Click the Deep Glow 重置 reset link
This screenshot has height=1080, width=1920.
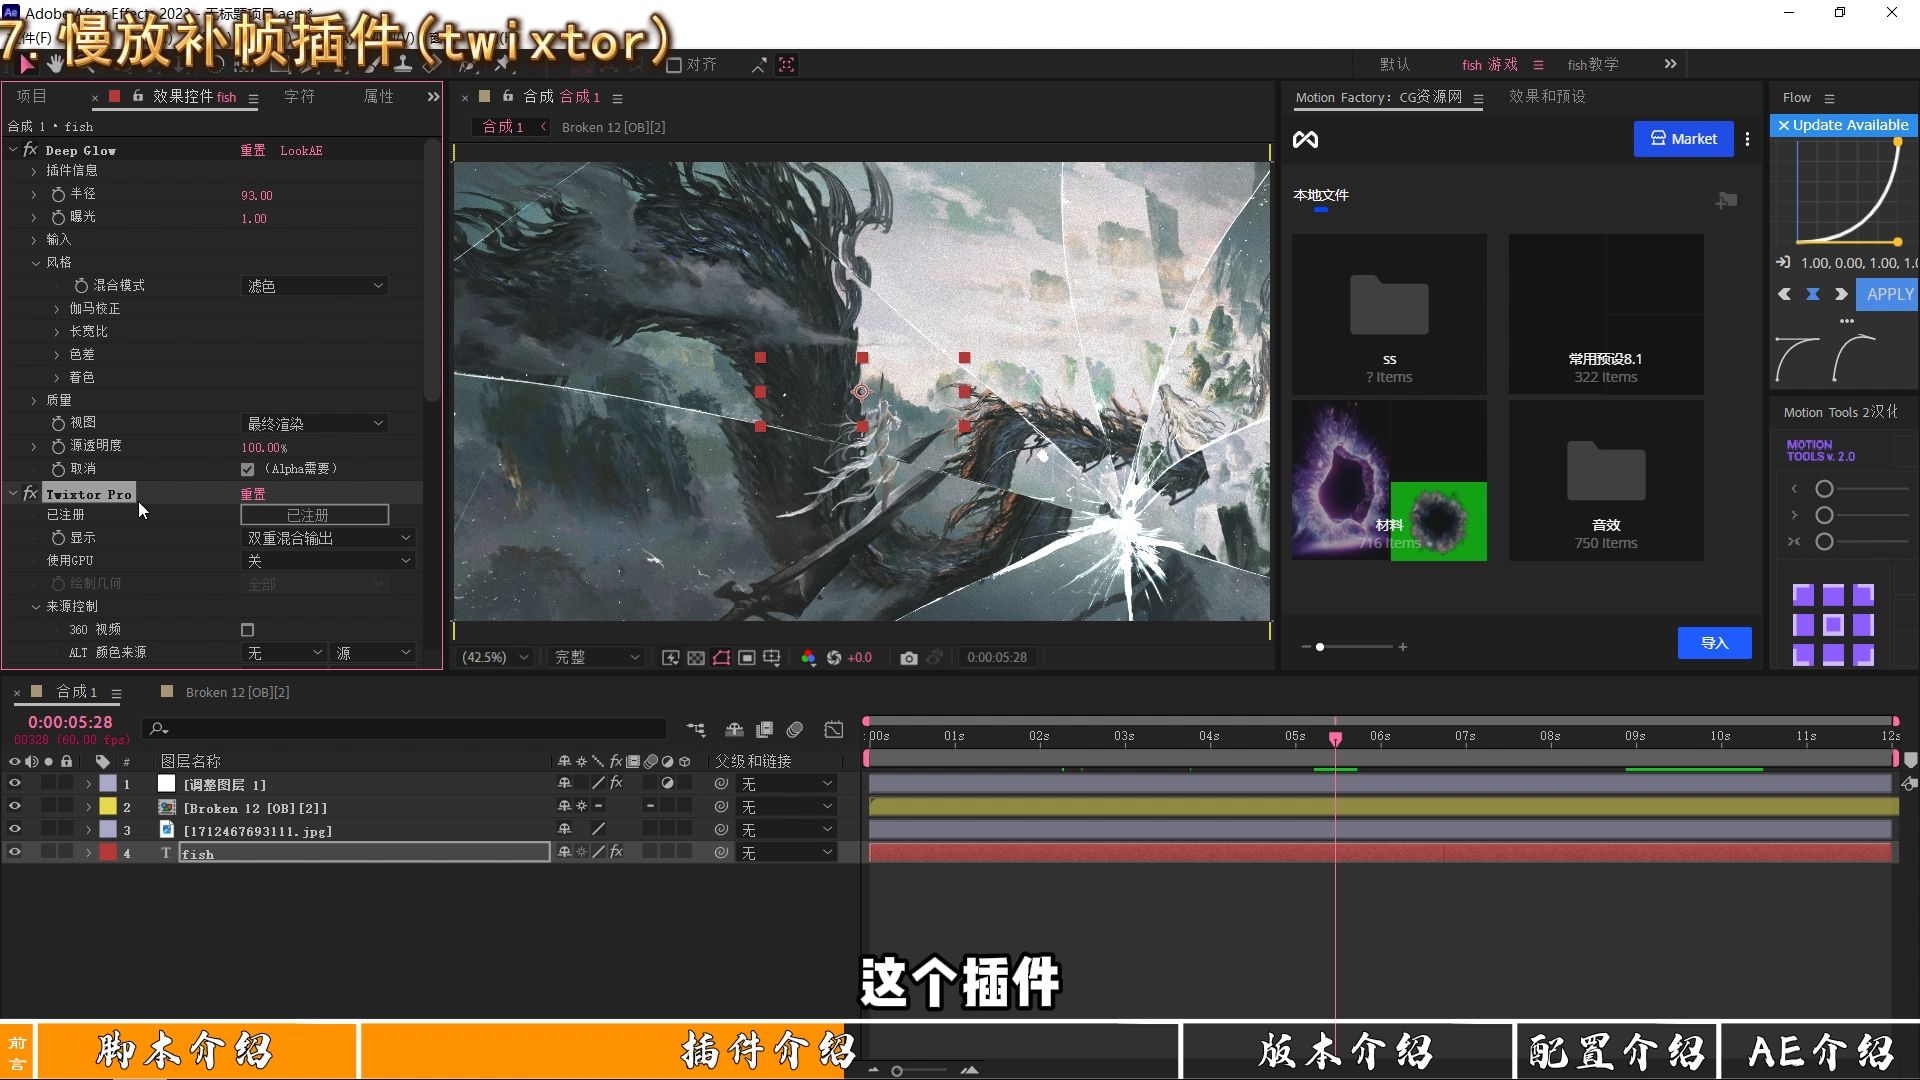pos(253,150)
